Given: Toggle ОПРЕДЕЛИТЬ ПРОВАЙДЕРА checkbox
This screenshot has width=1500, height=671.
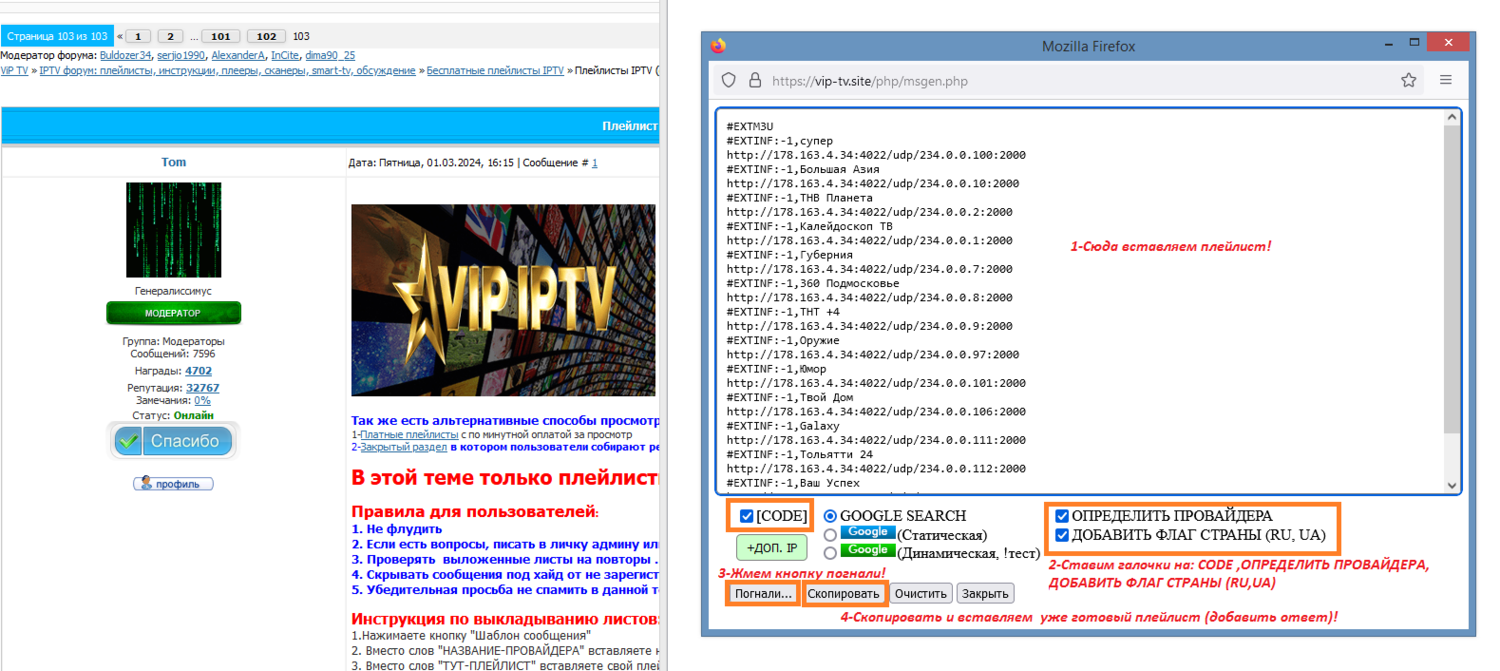Looking at the screenshot, I should click(x=1062, y=516).
